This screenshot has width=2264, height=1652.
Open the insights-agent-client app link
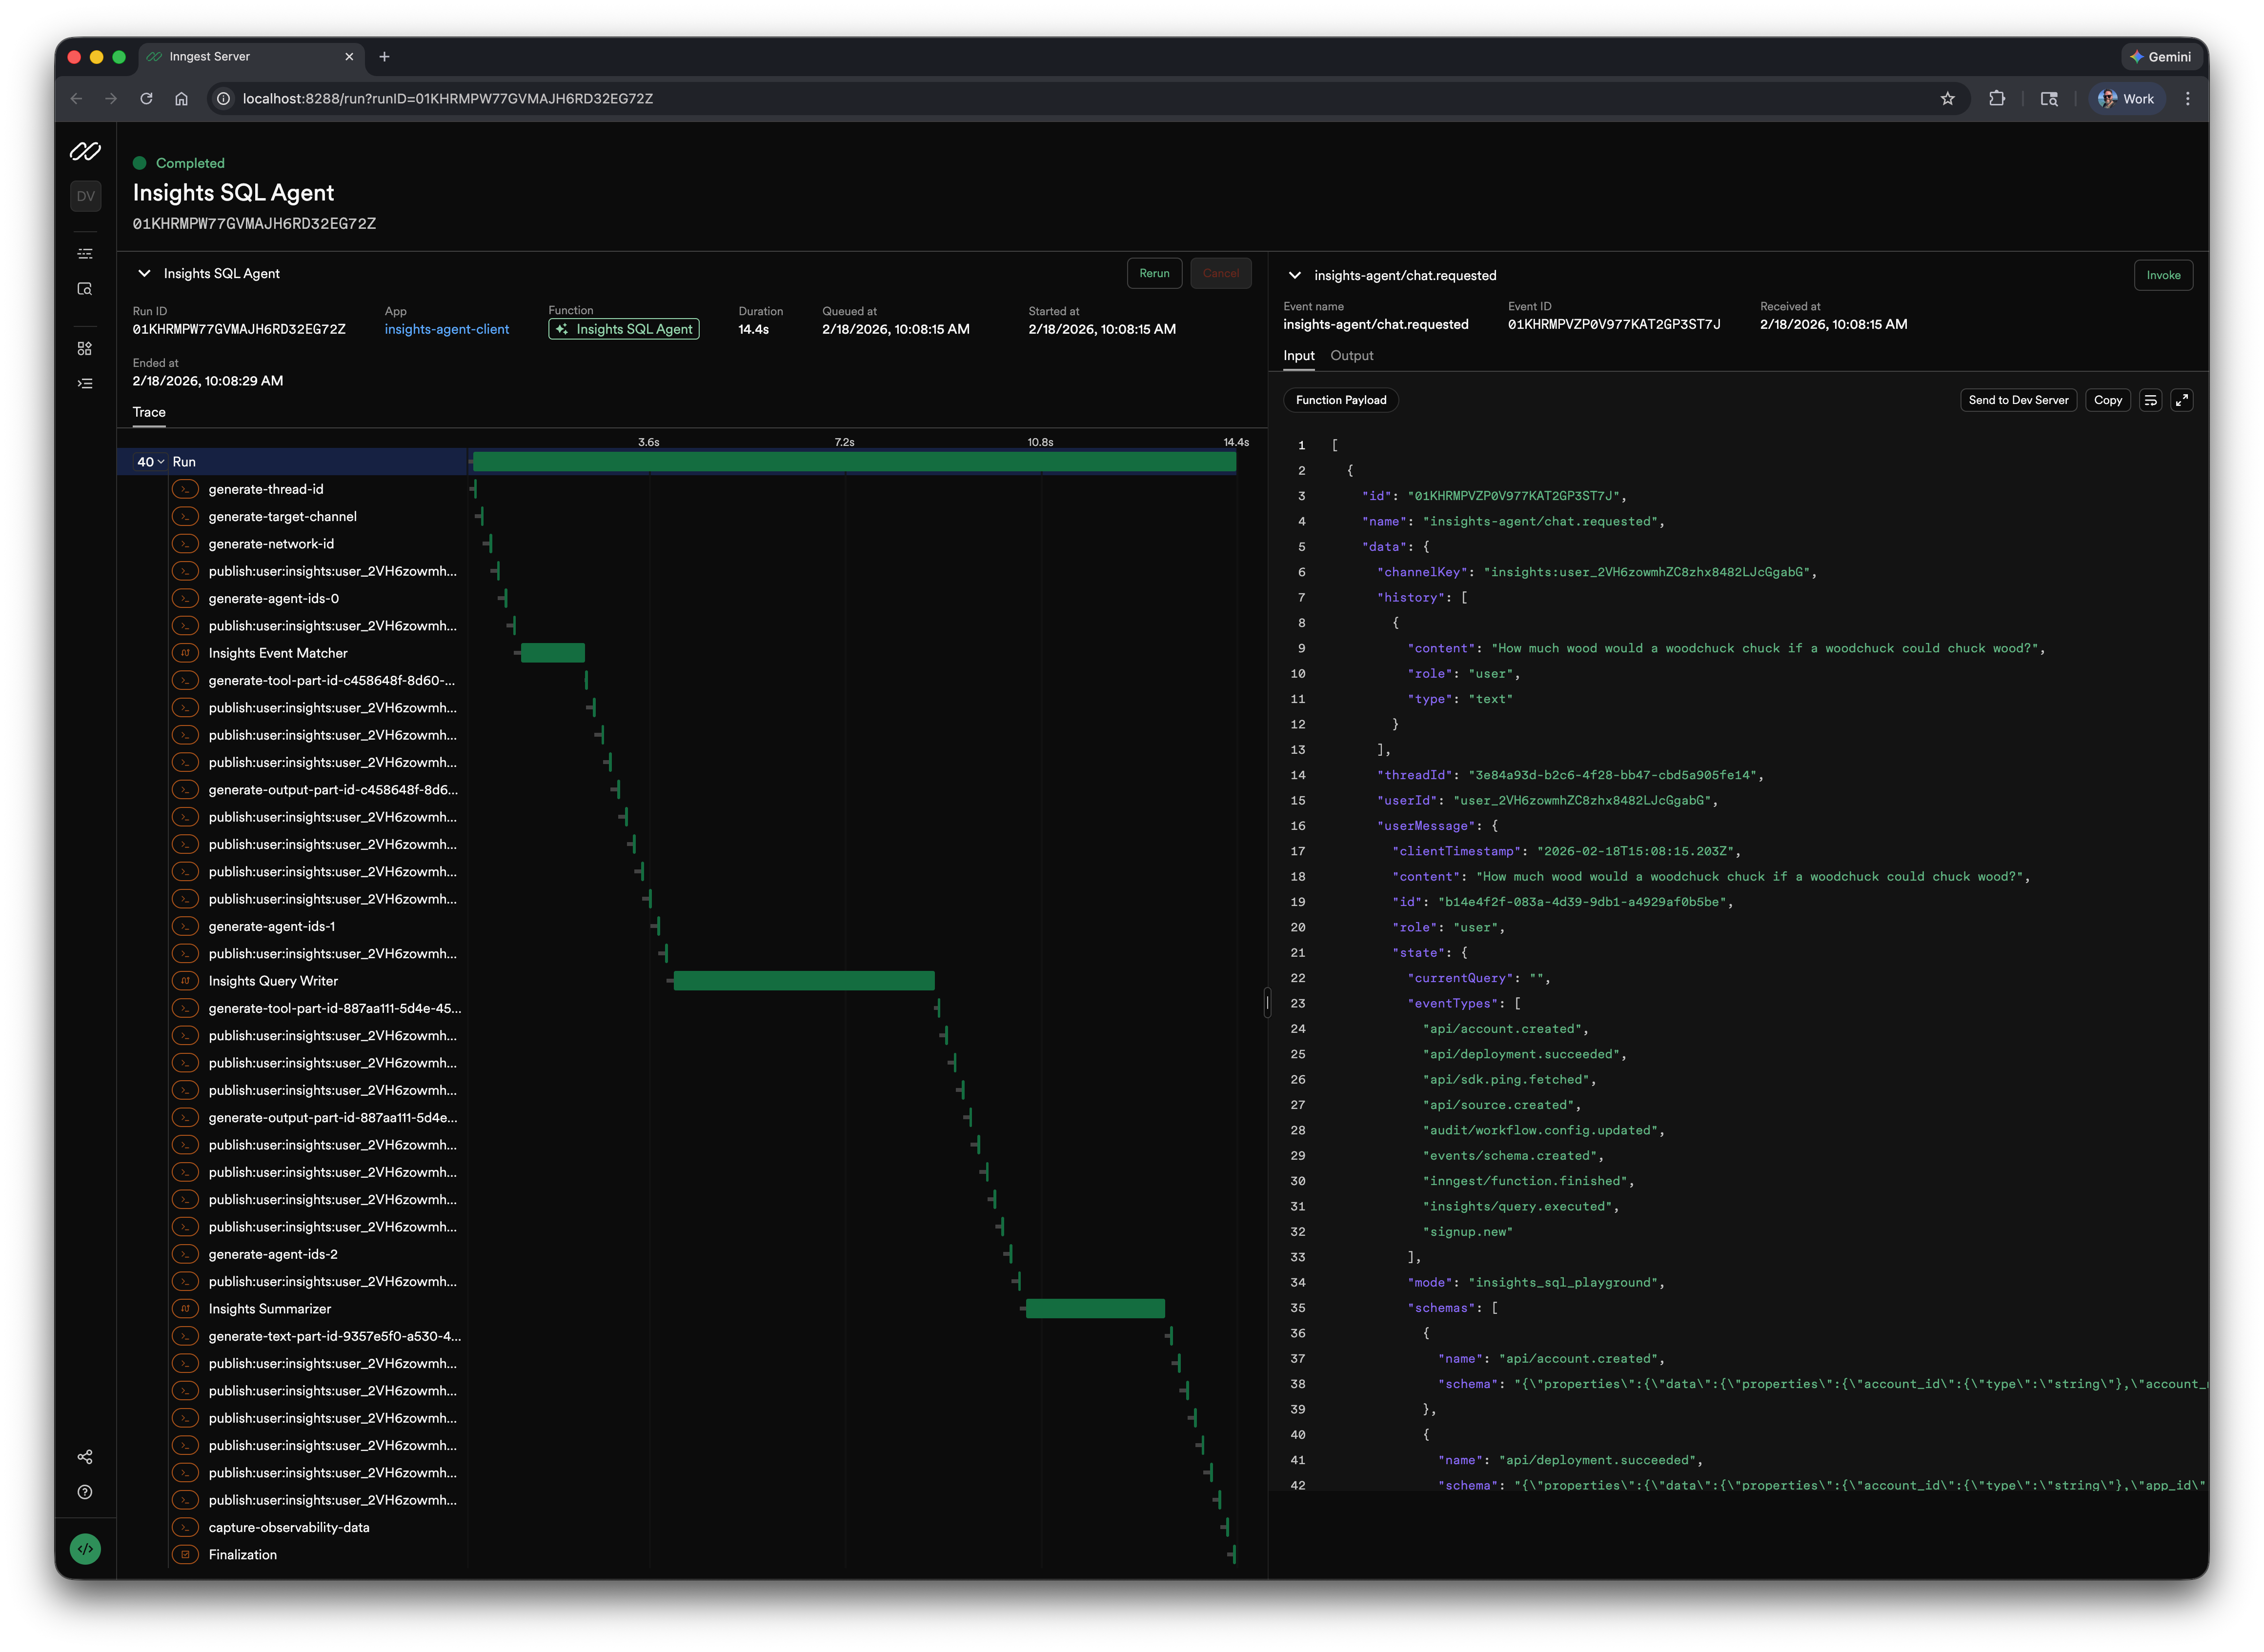pyautogui.click(x=446, y=329)
